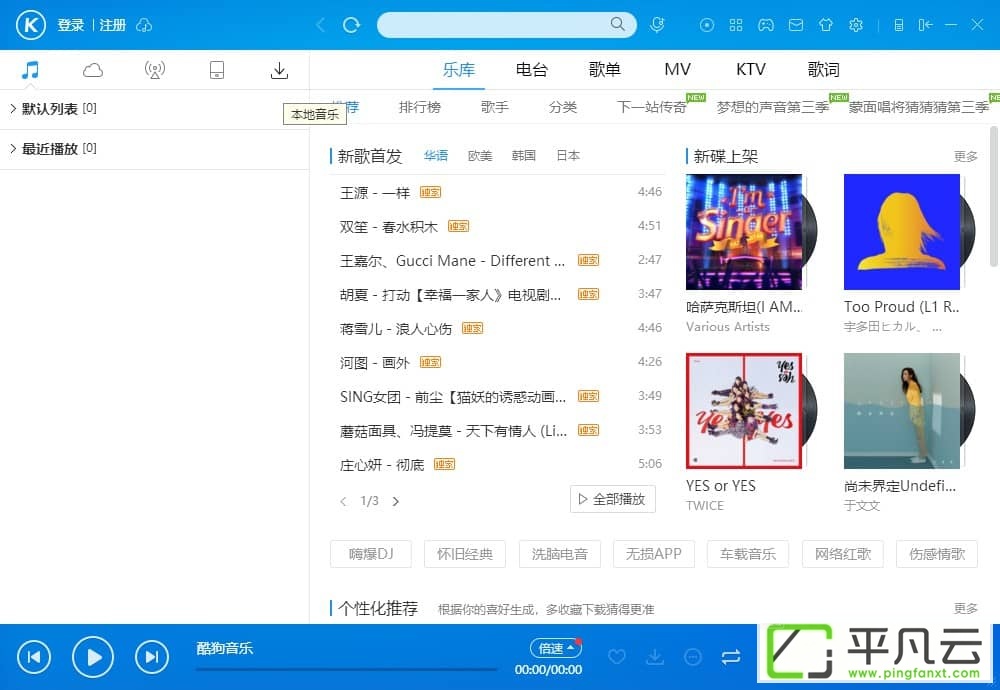Screen dimensions: 1000x690
Task: Open the settings gear icon
Action: tap(856, 25)
